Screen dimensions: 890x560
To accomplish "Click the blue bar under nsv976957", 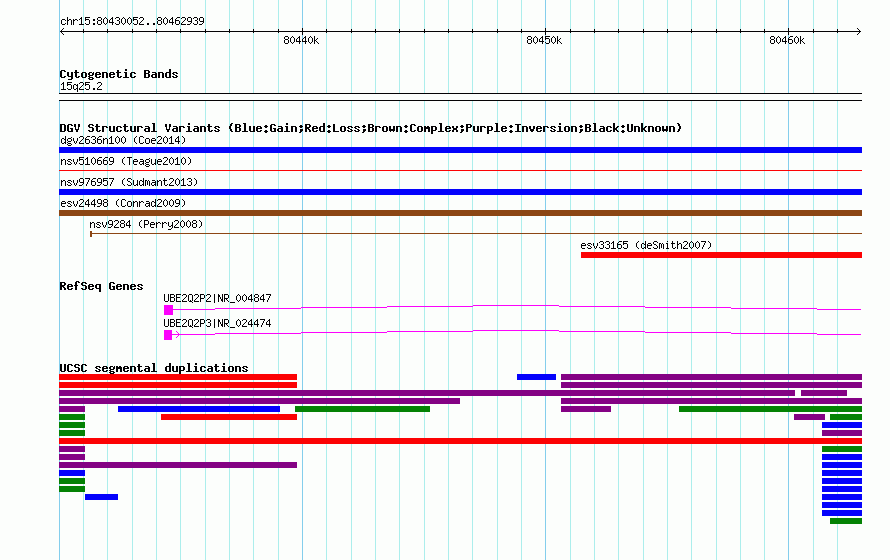I will pos(460,192).
